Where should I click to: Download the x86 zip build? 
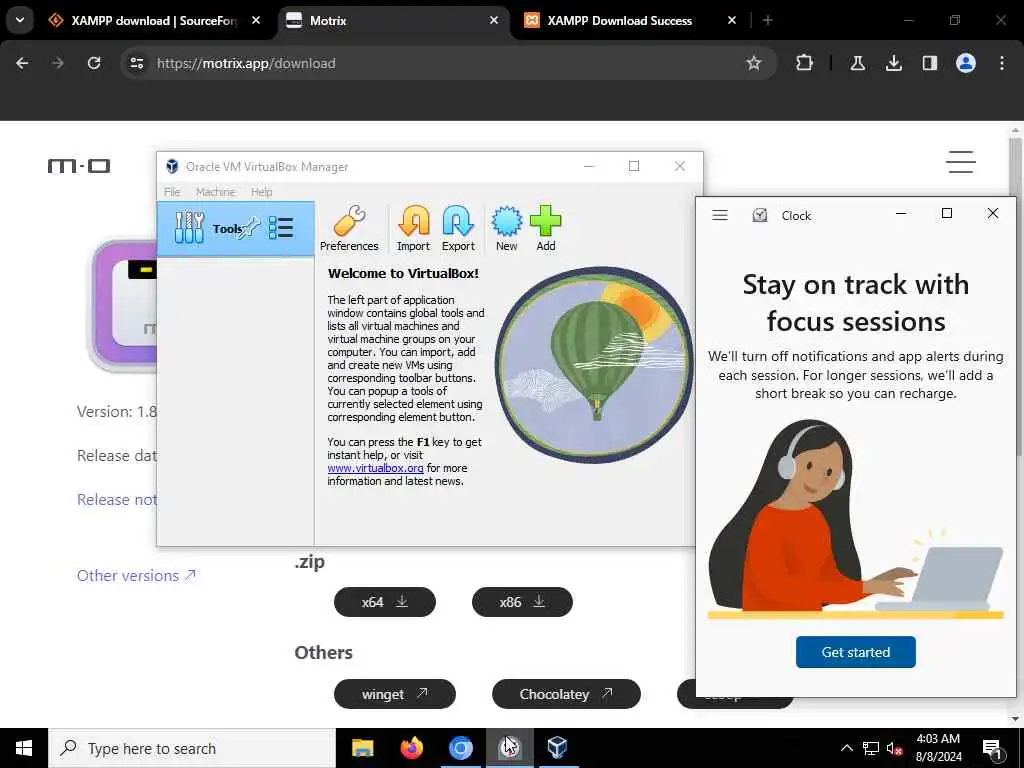[522, 601]
